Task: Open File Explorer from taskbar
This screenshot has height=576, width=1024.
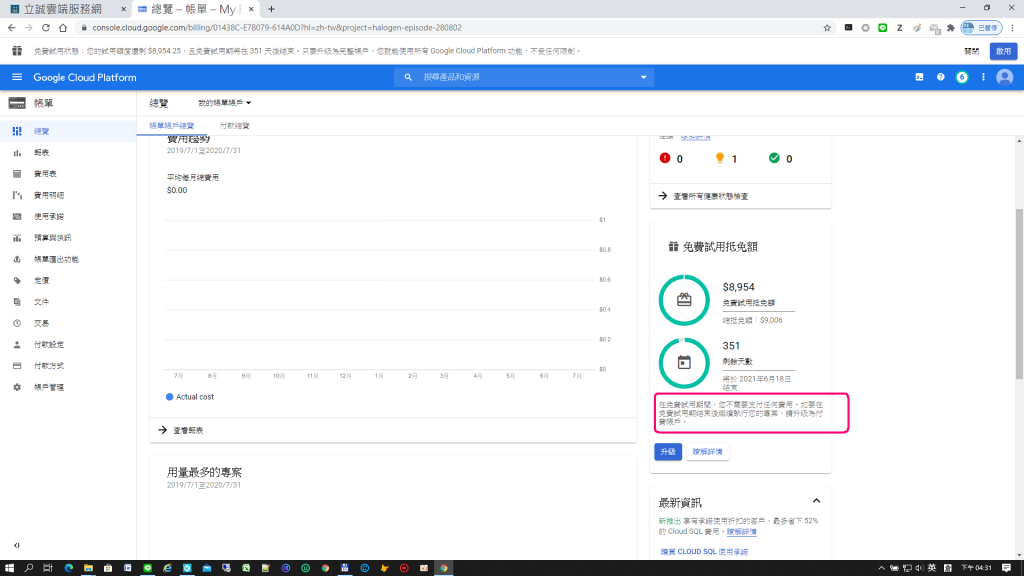Action: (88, 568)
